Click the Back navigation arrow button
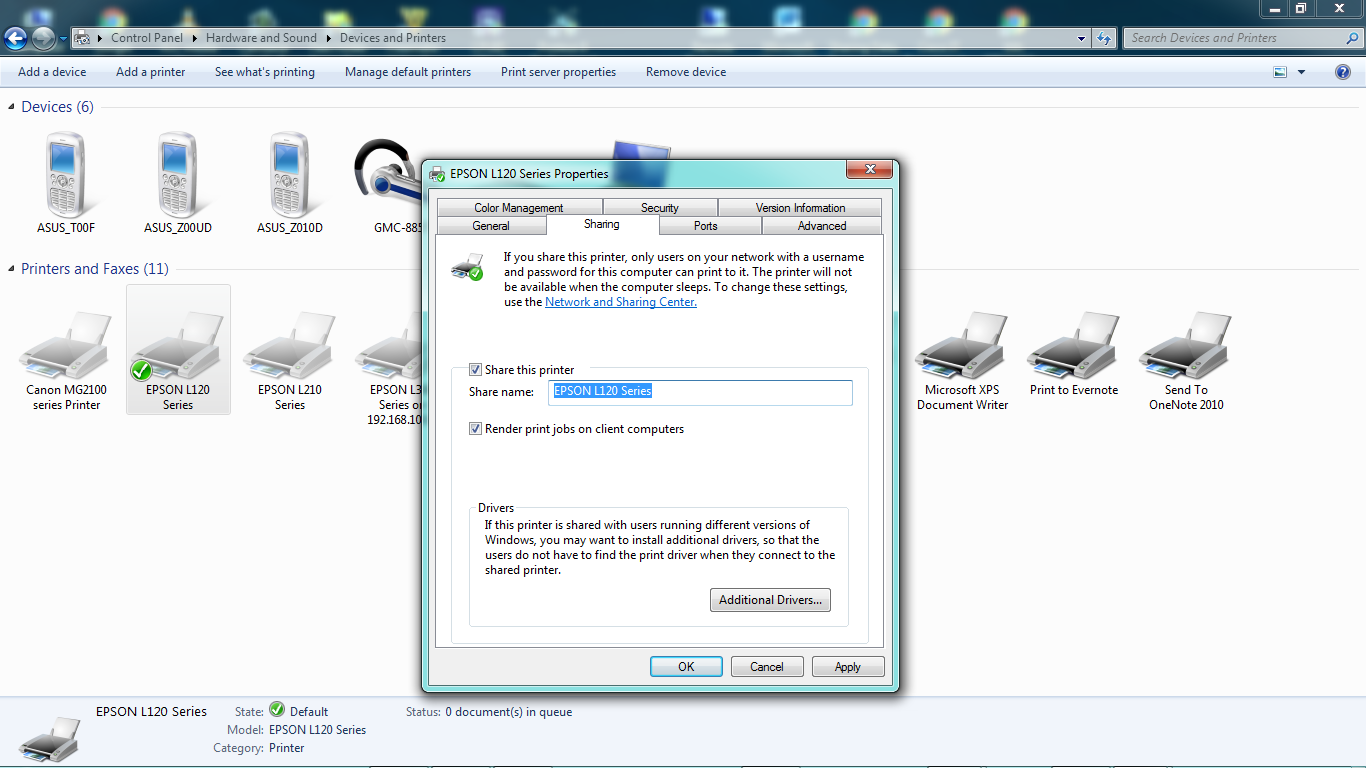Image resolution: width=1366 pixels, height=768 pixels. (16, 39)
